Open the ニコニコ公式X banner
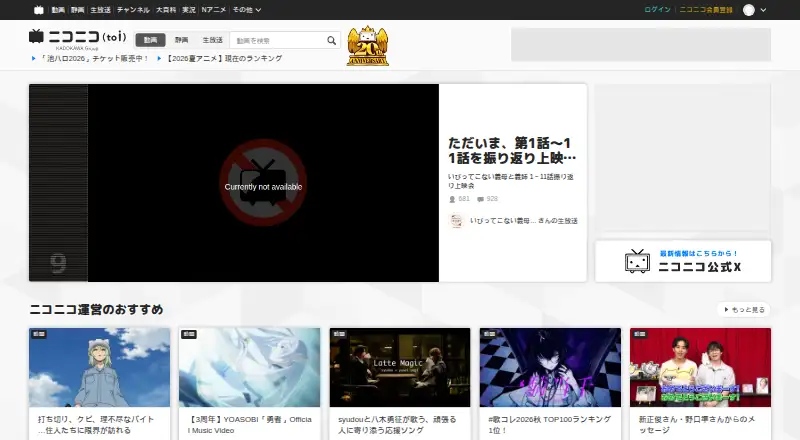800x440 pixels. [683, 261]
